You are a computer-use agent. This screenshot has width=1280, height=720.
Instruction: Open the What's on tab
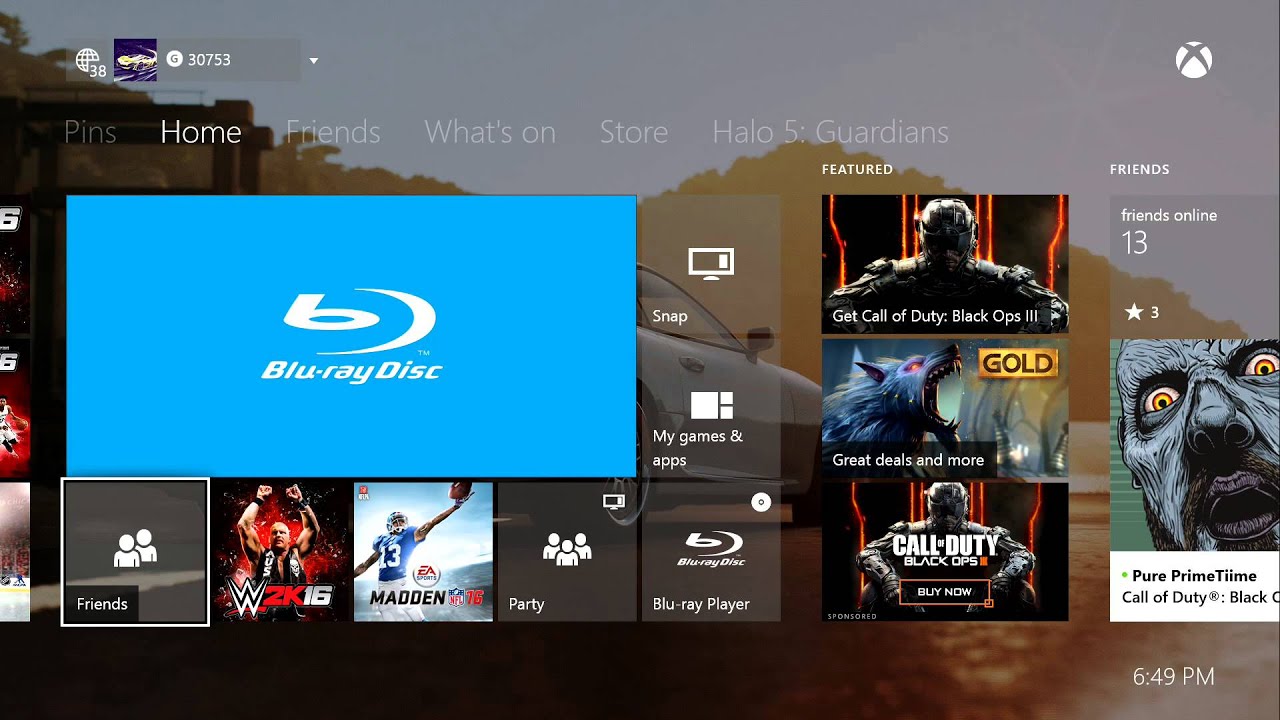click(x=490, y=132)
